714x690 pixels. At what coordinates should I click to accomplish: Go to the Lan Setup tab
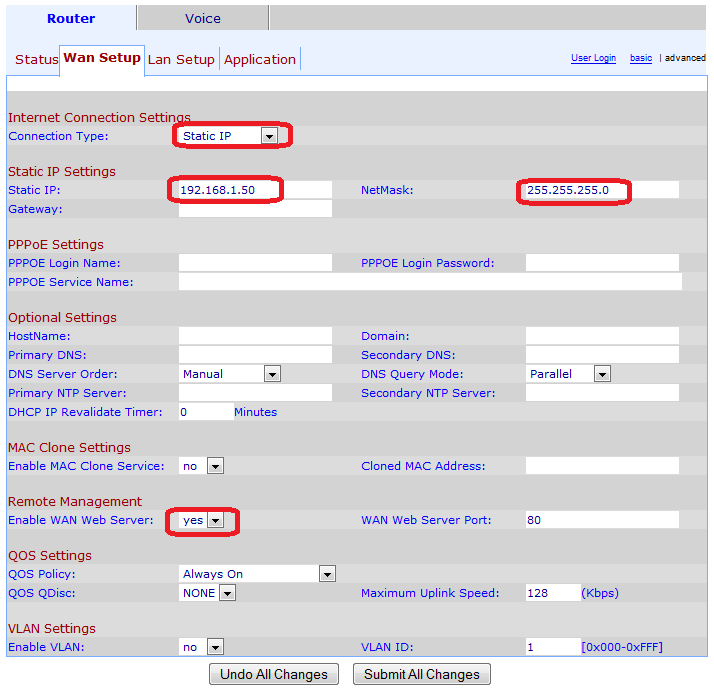[181, 59]
